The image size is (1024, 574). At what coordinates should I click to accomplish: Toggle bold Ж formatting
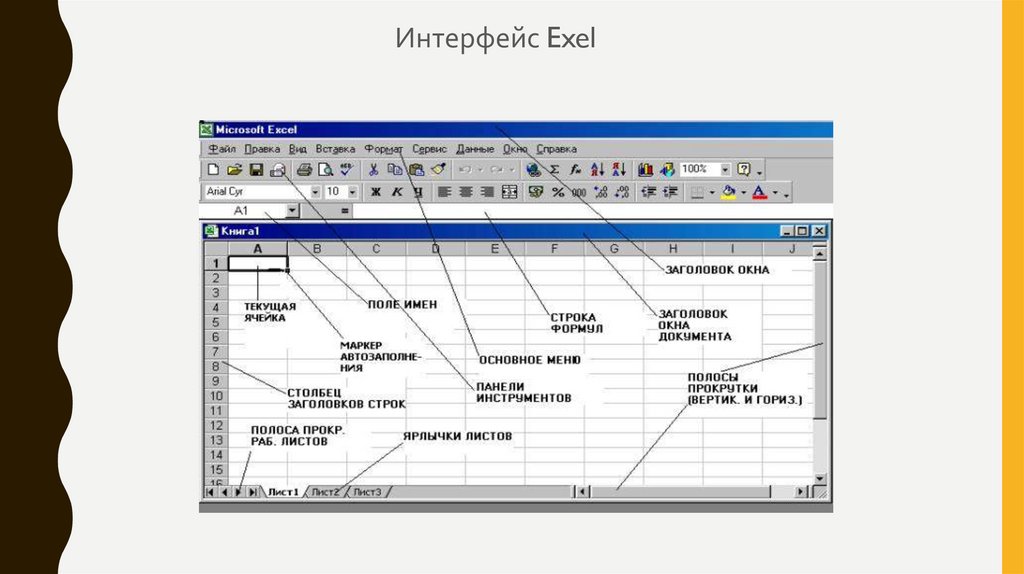click(376, 192)
